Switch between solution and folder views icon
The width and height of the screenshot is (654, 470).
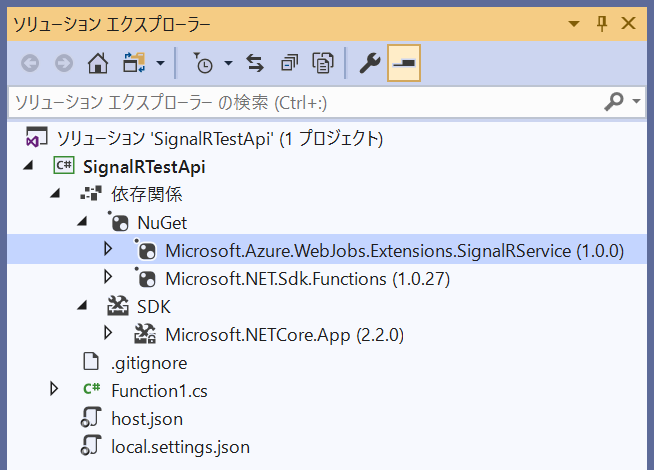(x=134, y=63)
